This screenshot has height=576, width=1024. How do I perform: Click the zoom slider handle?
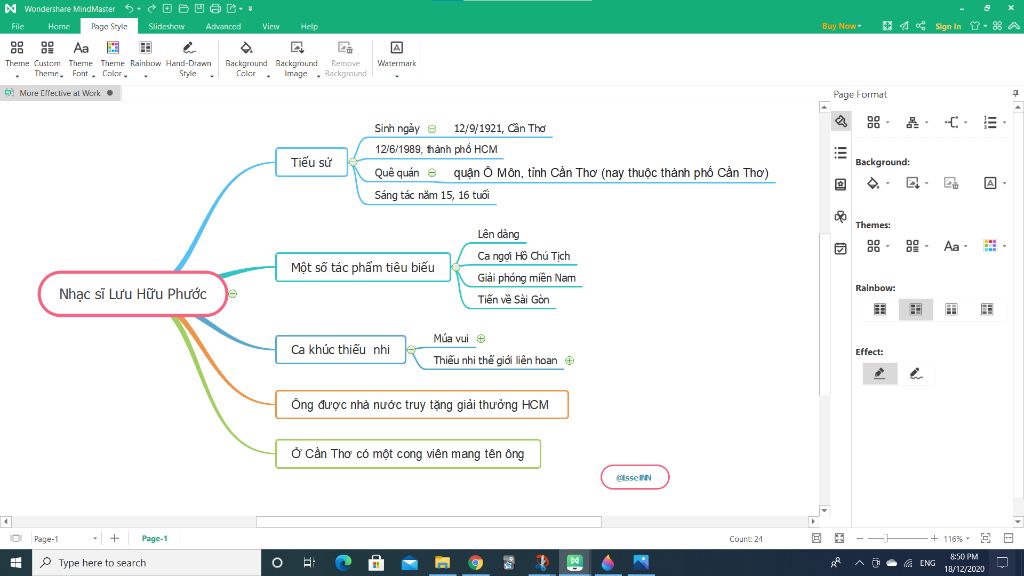(x=886, y=538)
